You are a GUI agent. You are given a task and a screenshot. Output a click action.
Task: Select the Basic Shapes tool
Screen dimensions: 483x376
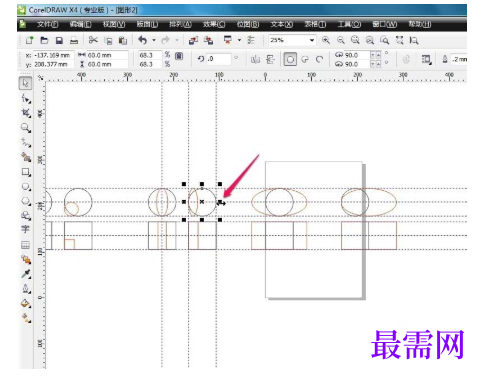[x=26, y=216]
